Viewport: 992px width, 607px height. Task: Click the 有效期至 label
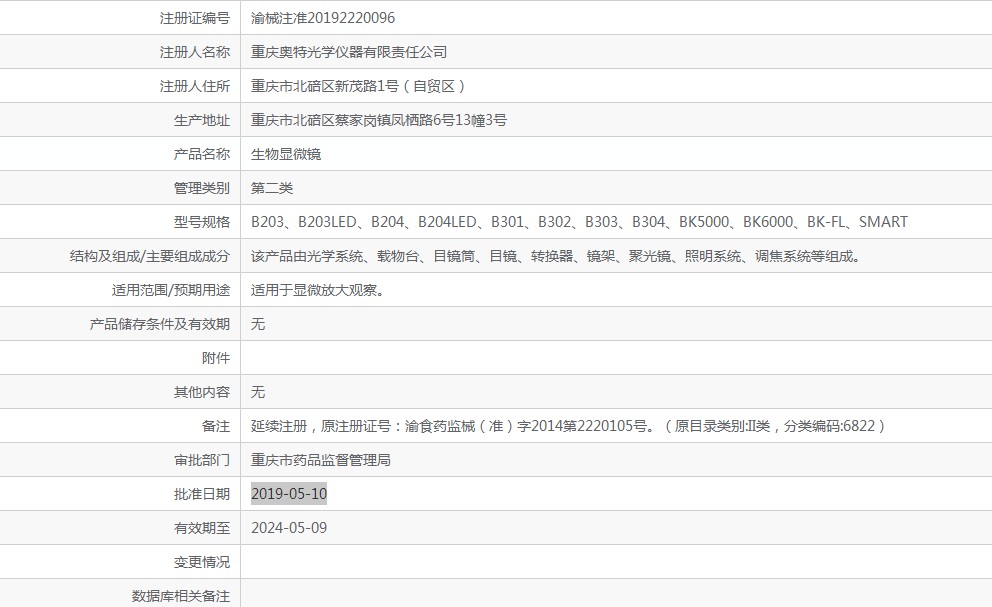tap(202, 529)
